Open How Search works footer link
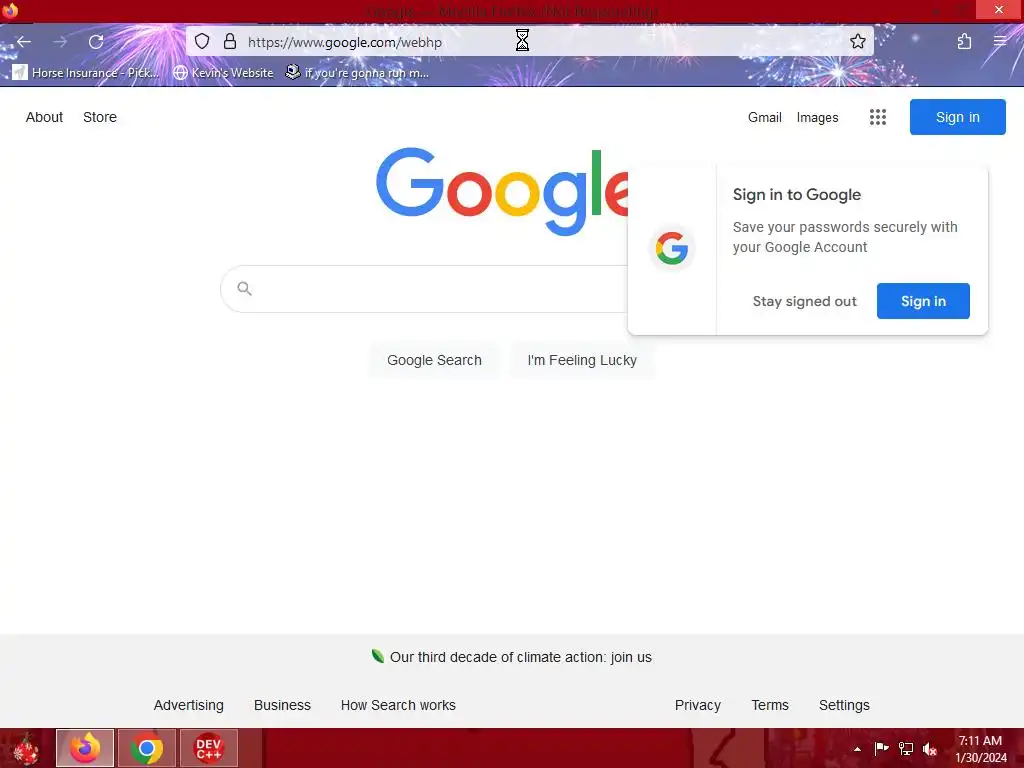Image resolution: width=1024 pixels, height=768 pixels. point(398,705)
